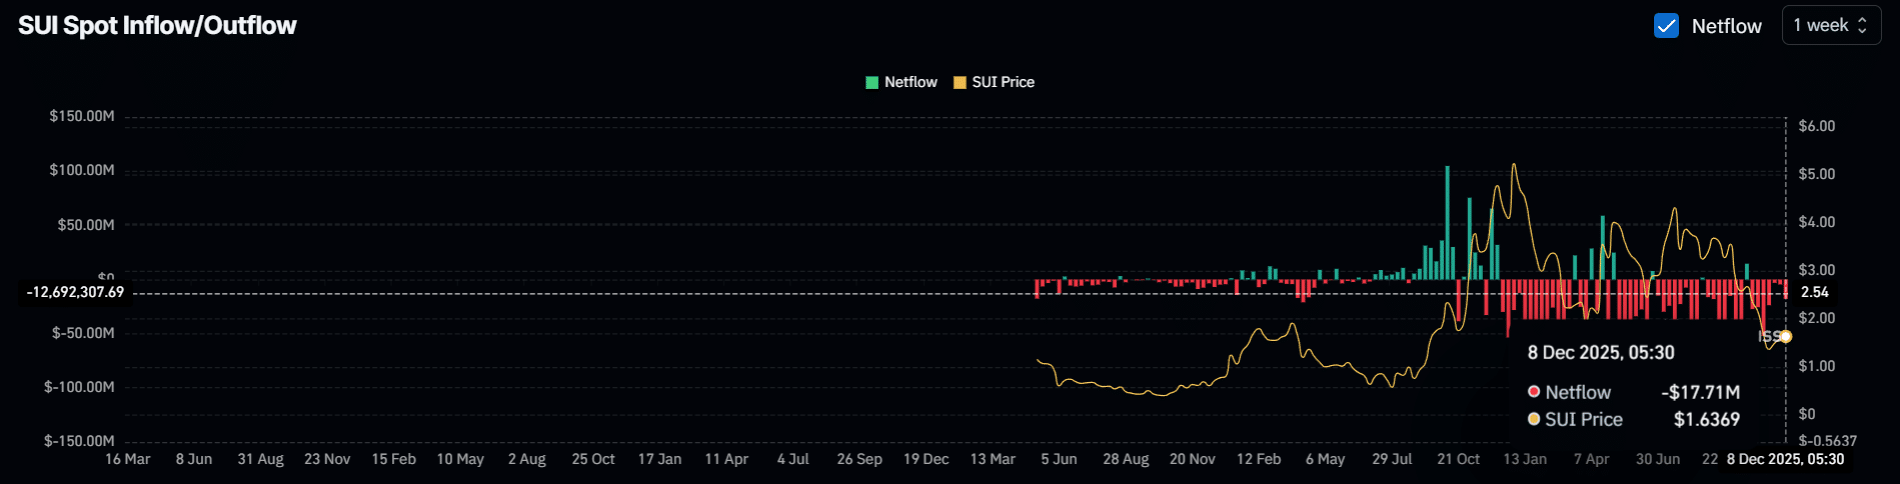Click the green Netflow legend swatch
1900x484 pixels.
click(x=872, y=83)
